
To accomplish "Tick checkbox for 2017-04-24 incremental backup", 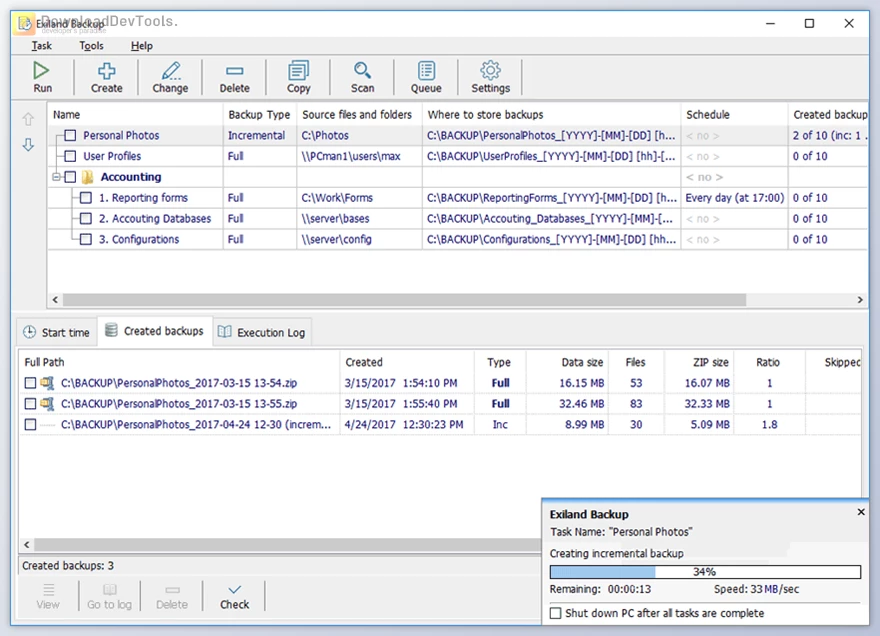I will (30, 424).
